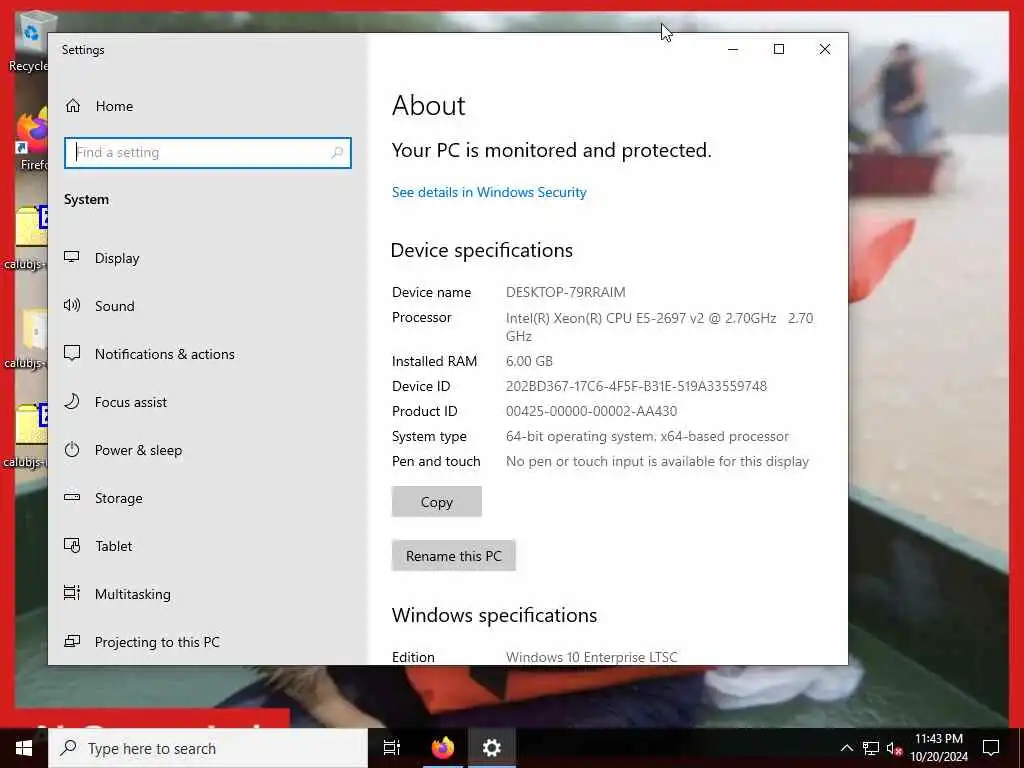Screen dimensions: 1024x768
Task: Click the Projecting to this PC icon
Action: point(72,641)
